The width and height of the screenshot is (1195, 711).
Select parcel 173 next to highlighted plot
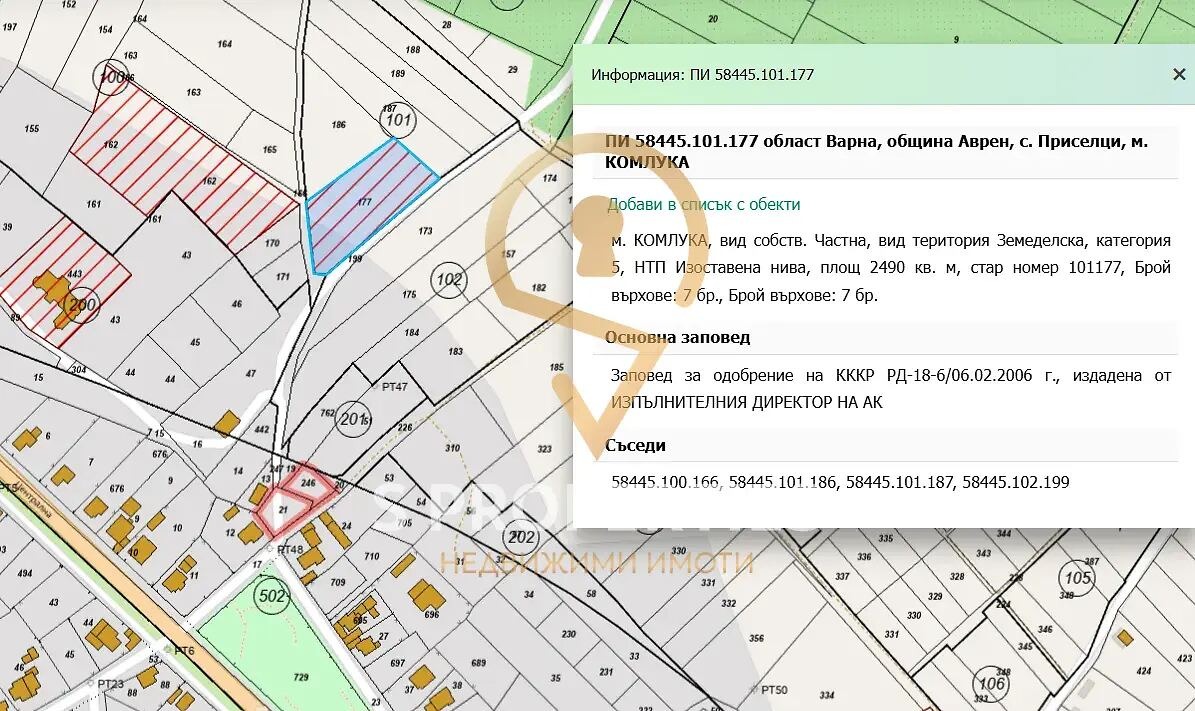coord(425,231)
